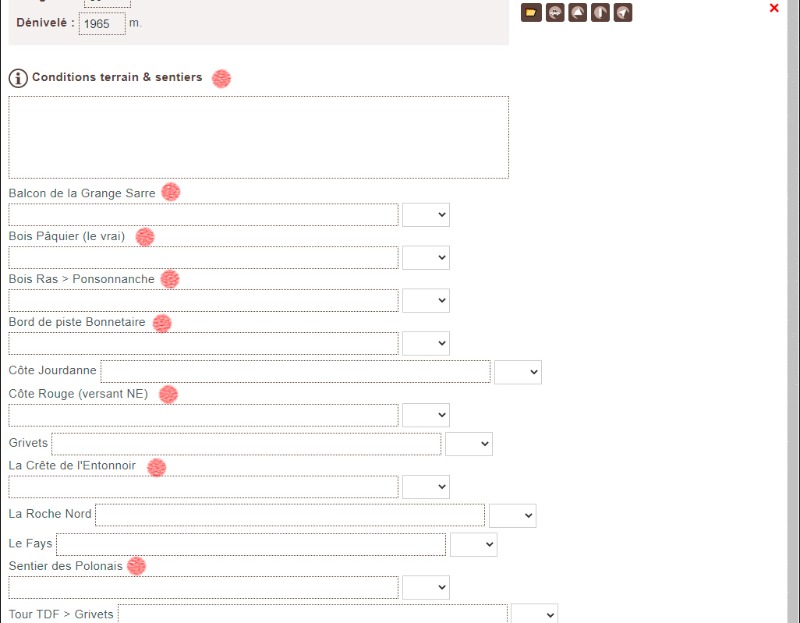Click the Tour TDF > Grivets text field
The width and height of the screenshot is (800, 623).
[313, 614]
